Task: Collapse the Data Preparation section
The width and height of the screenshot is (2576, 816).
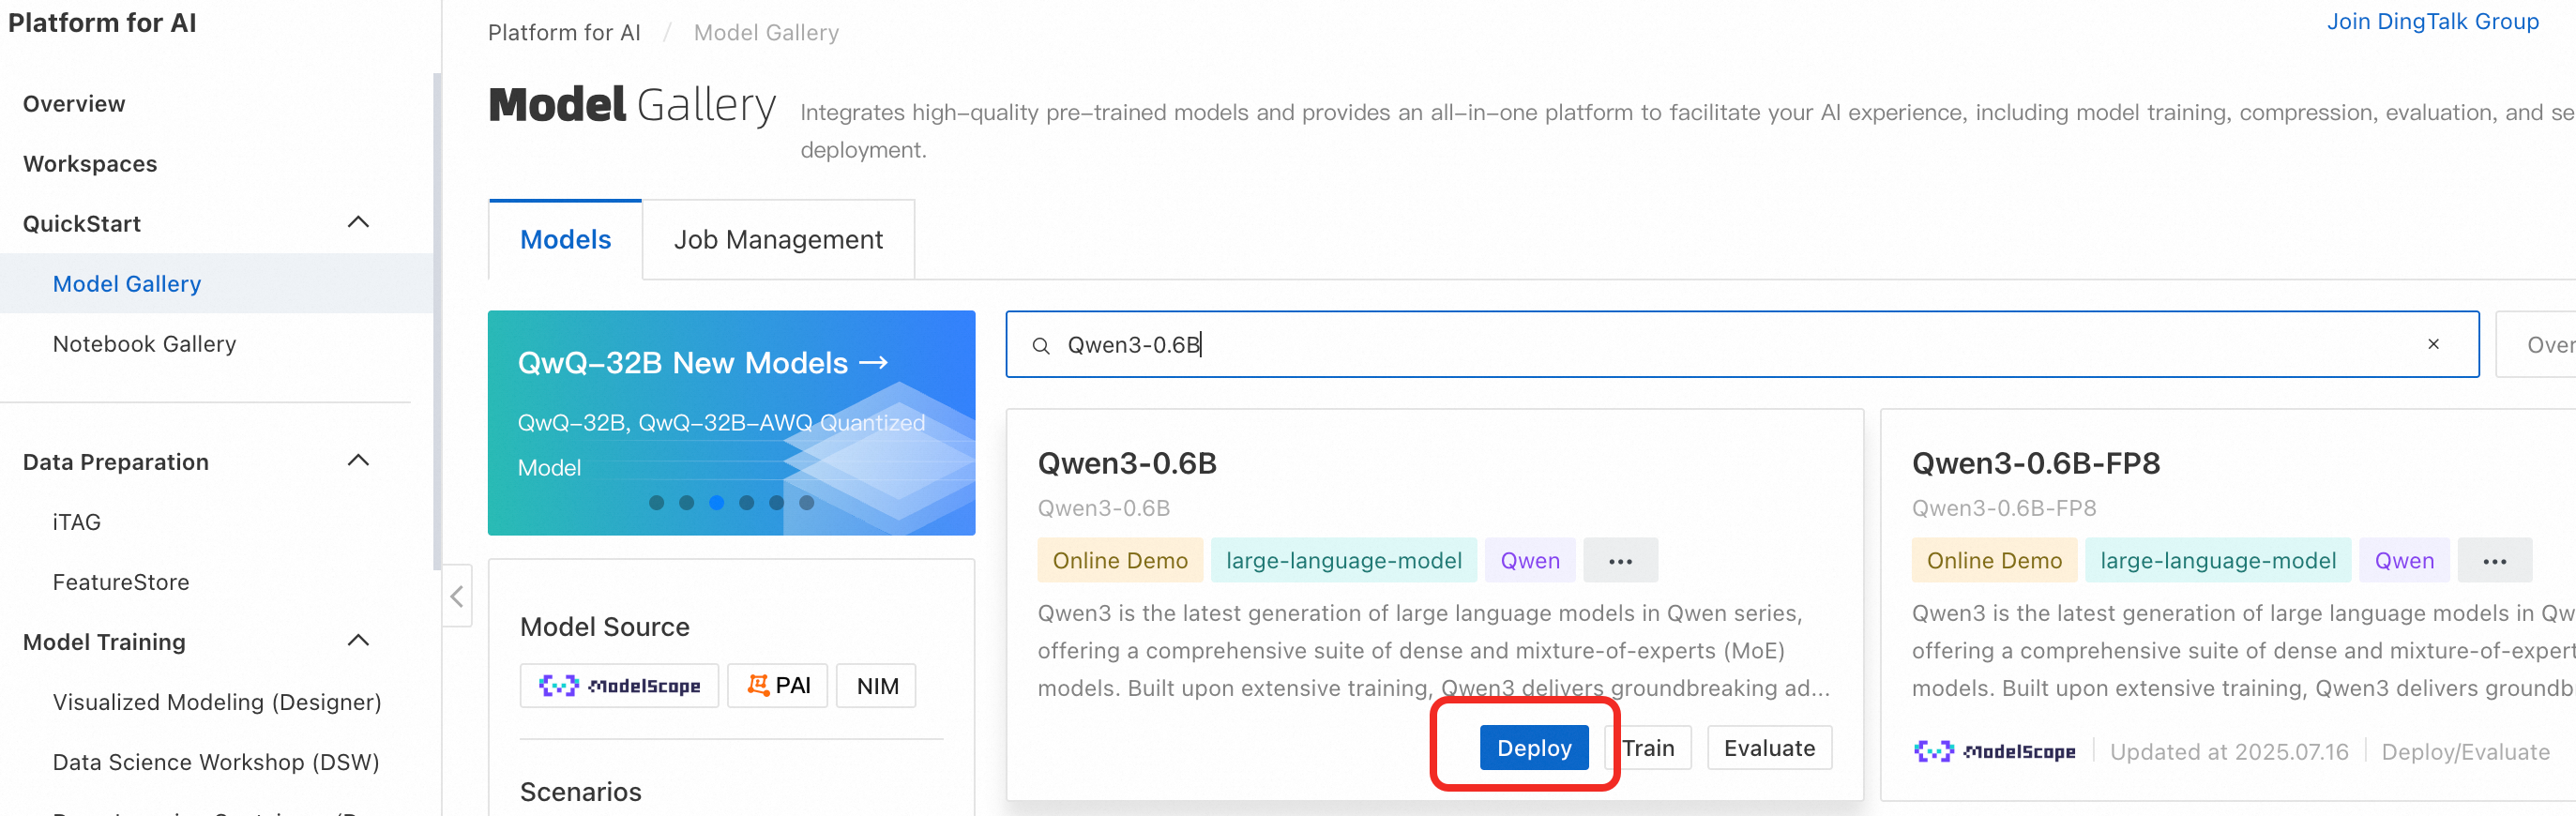Action: 358,461
